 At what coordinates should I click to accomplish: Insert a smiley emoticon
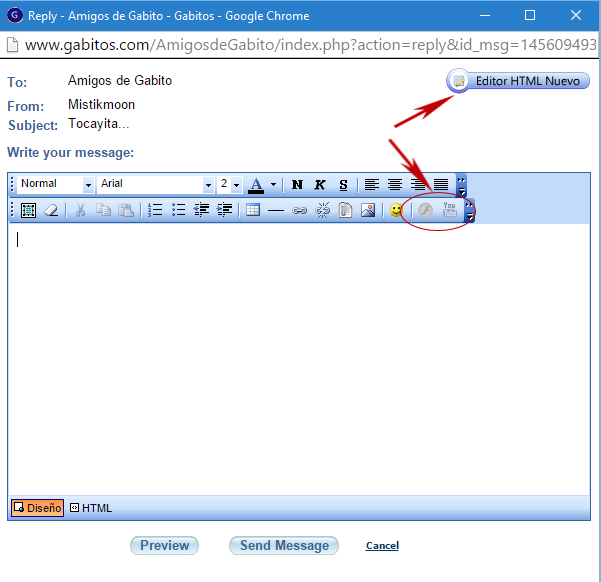[397, 211]
